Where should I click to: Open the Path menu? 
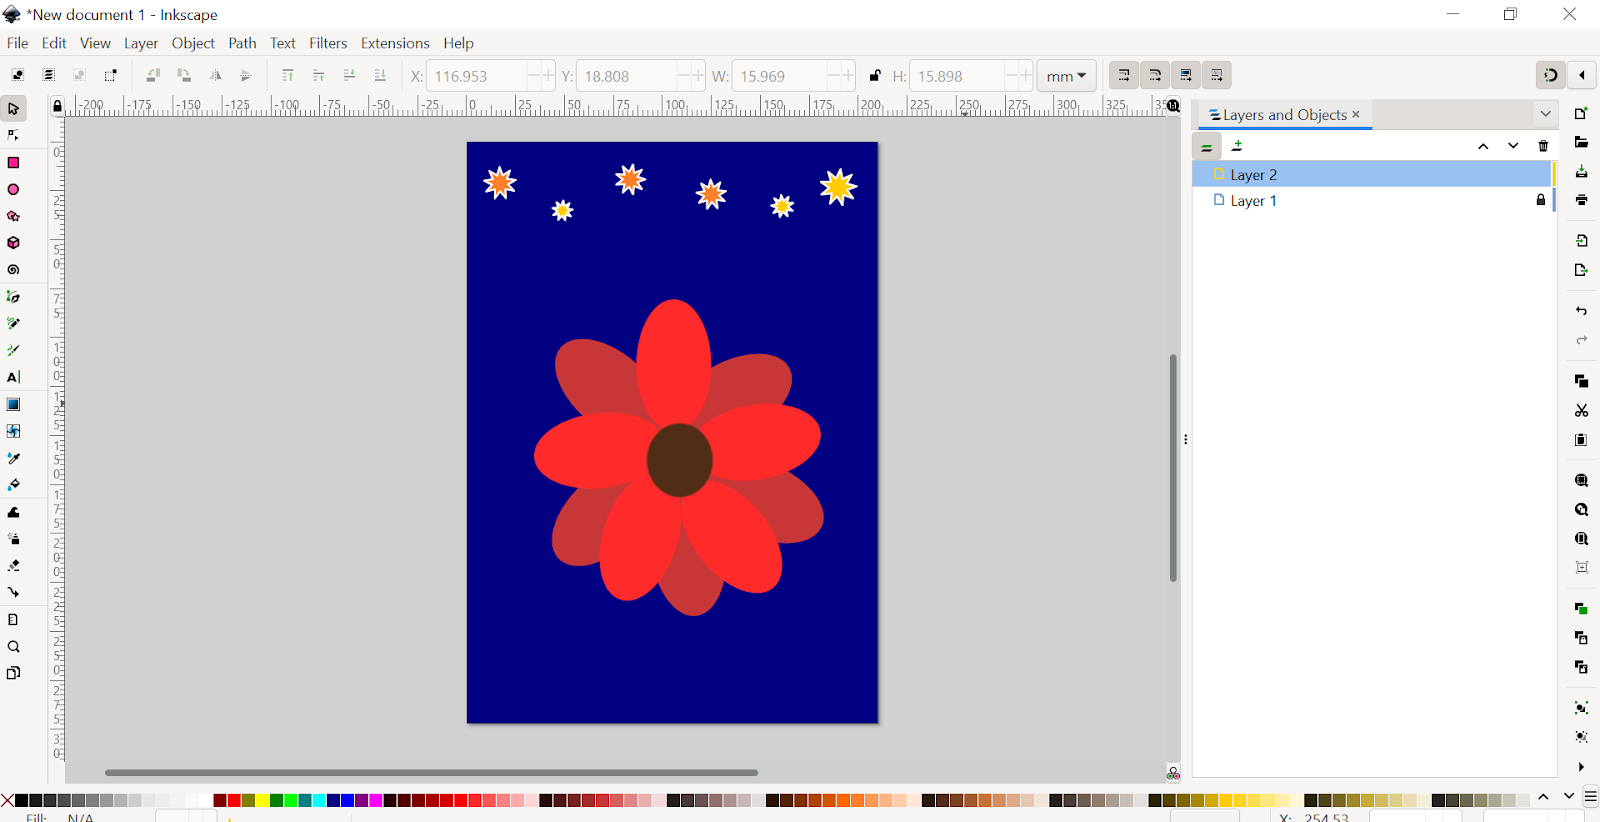pos(242,43)
